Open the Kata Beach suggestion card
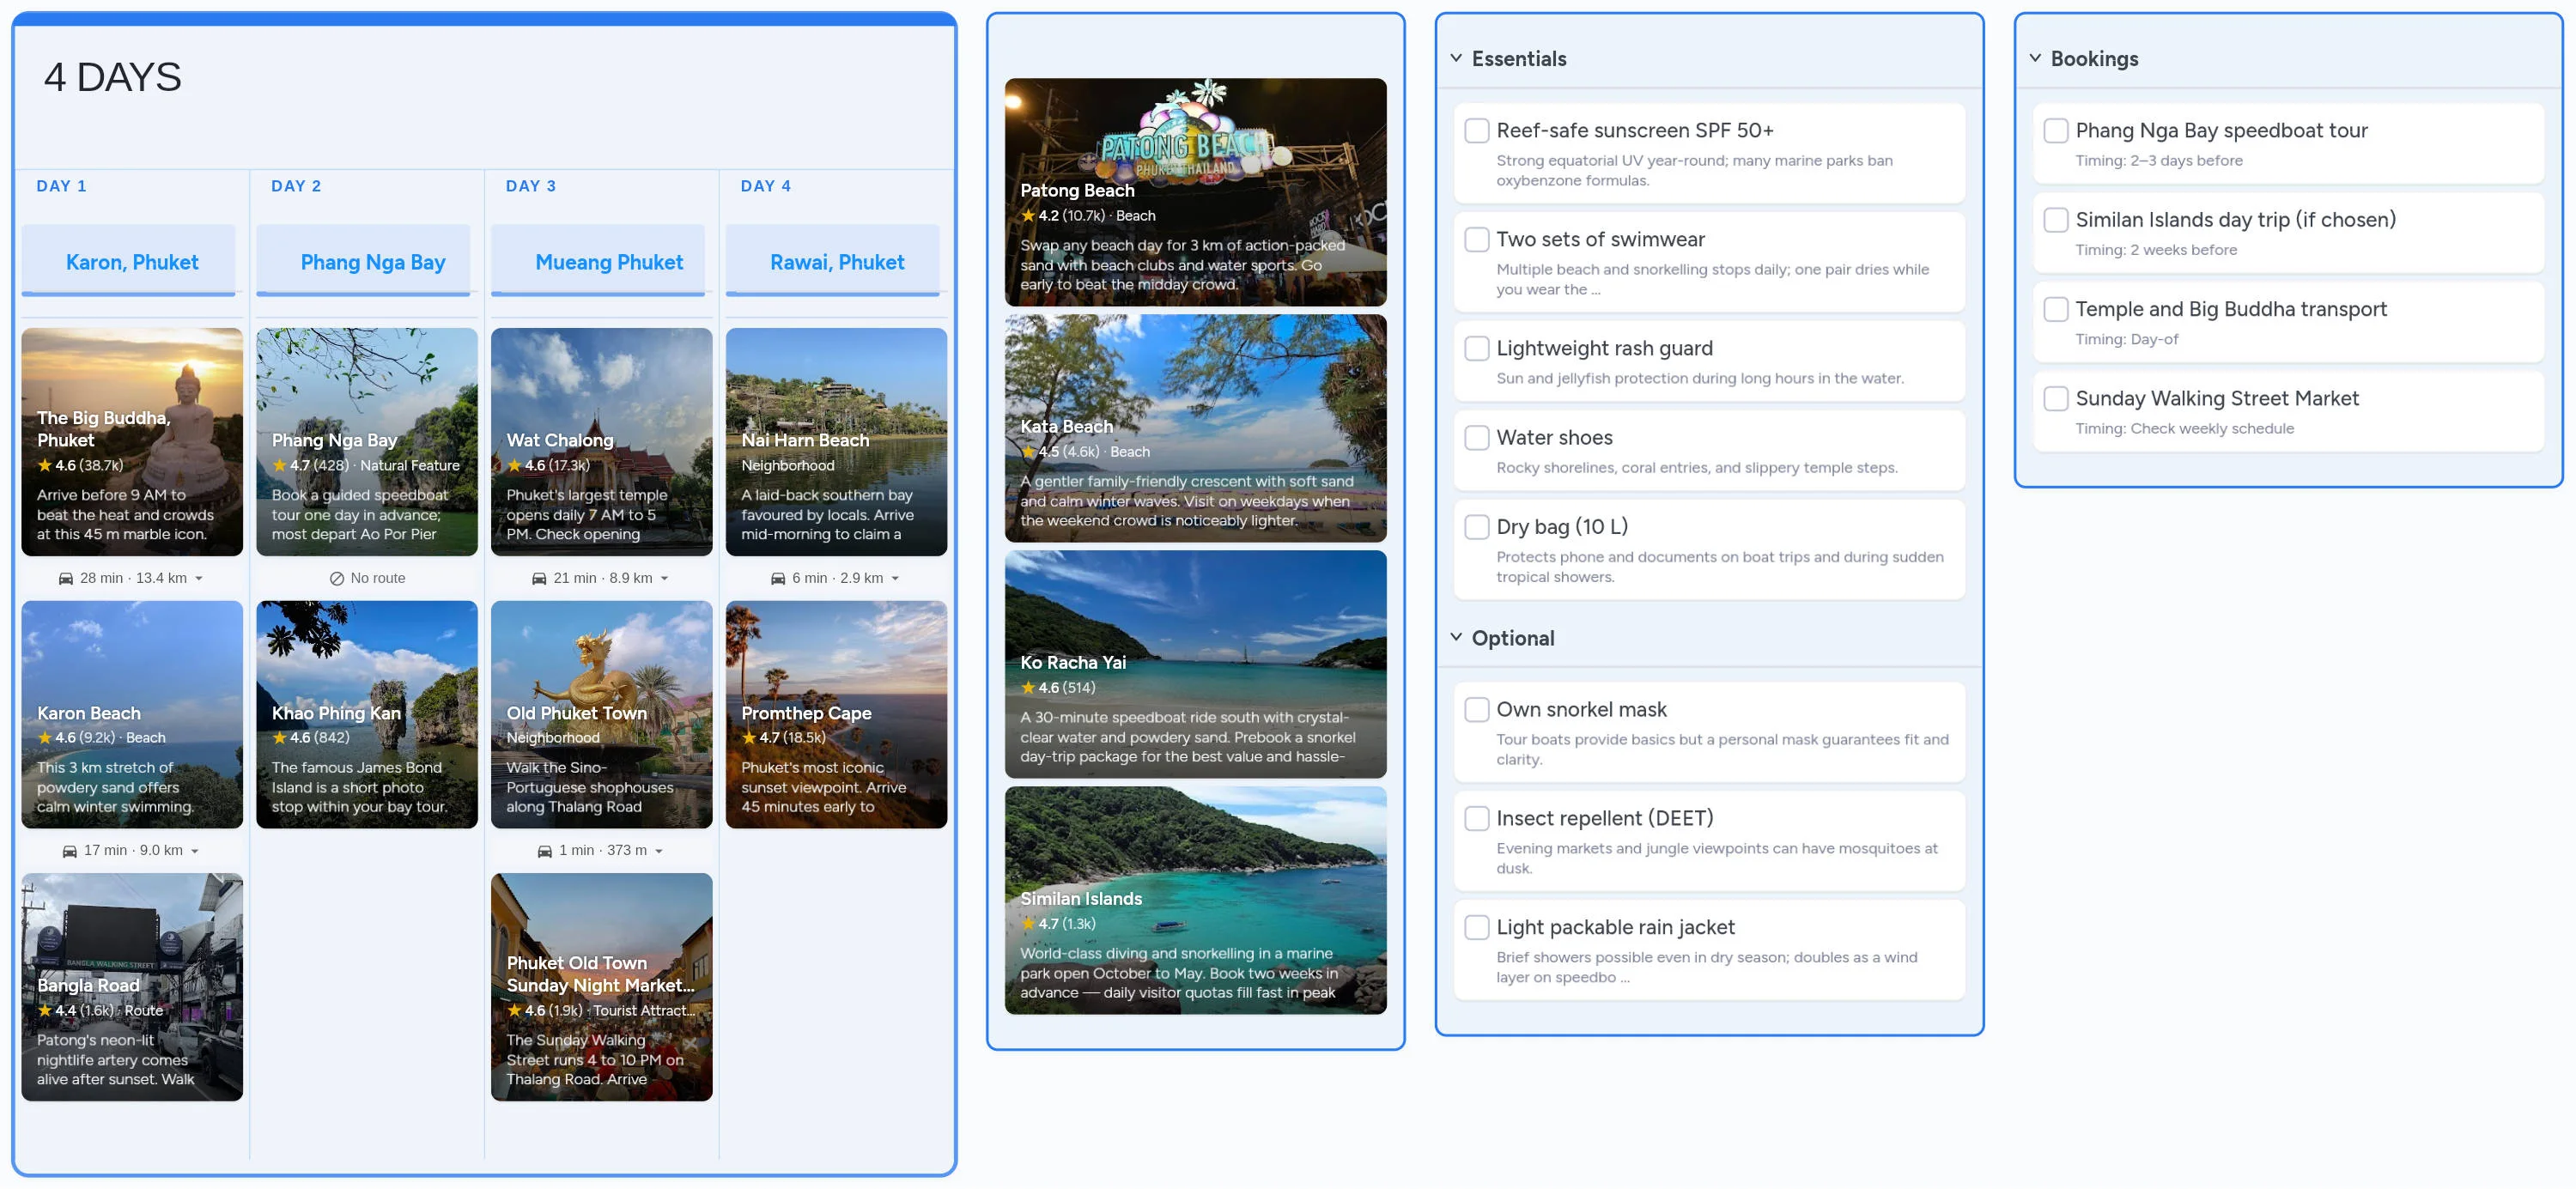This screenshot has height=1189, width=2576. click(1196, 429)
